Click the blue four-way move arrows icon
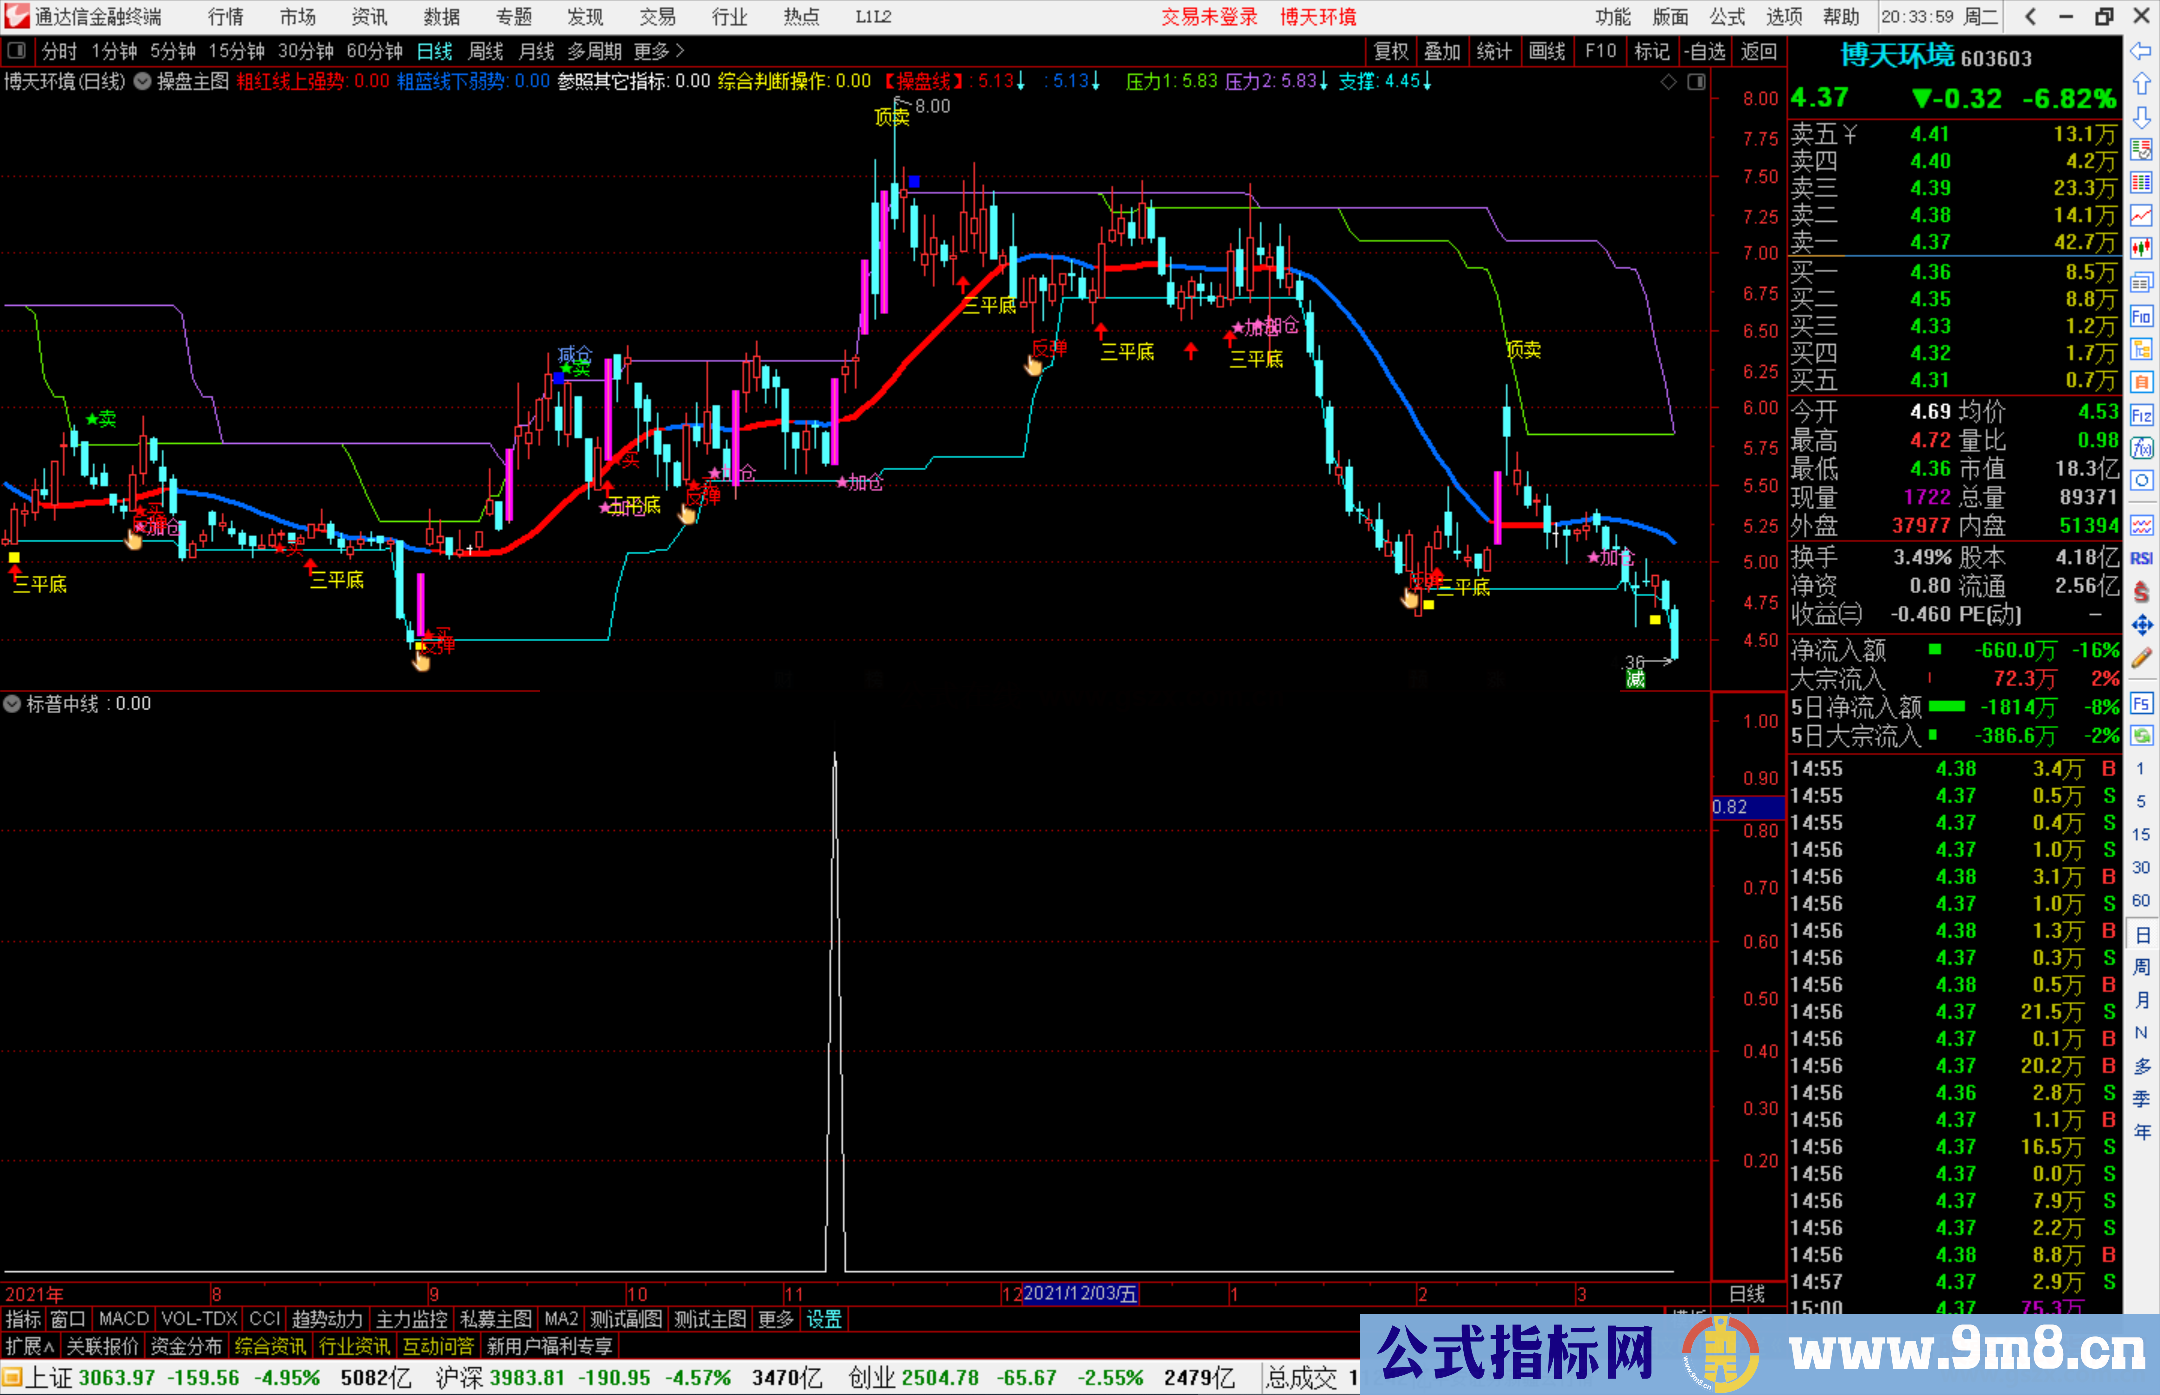Viewport: 2160px width, 1395px height. pyautogui.click(x=2141, y=625)
